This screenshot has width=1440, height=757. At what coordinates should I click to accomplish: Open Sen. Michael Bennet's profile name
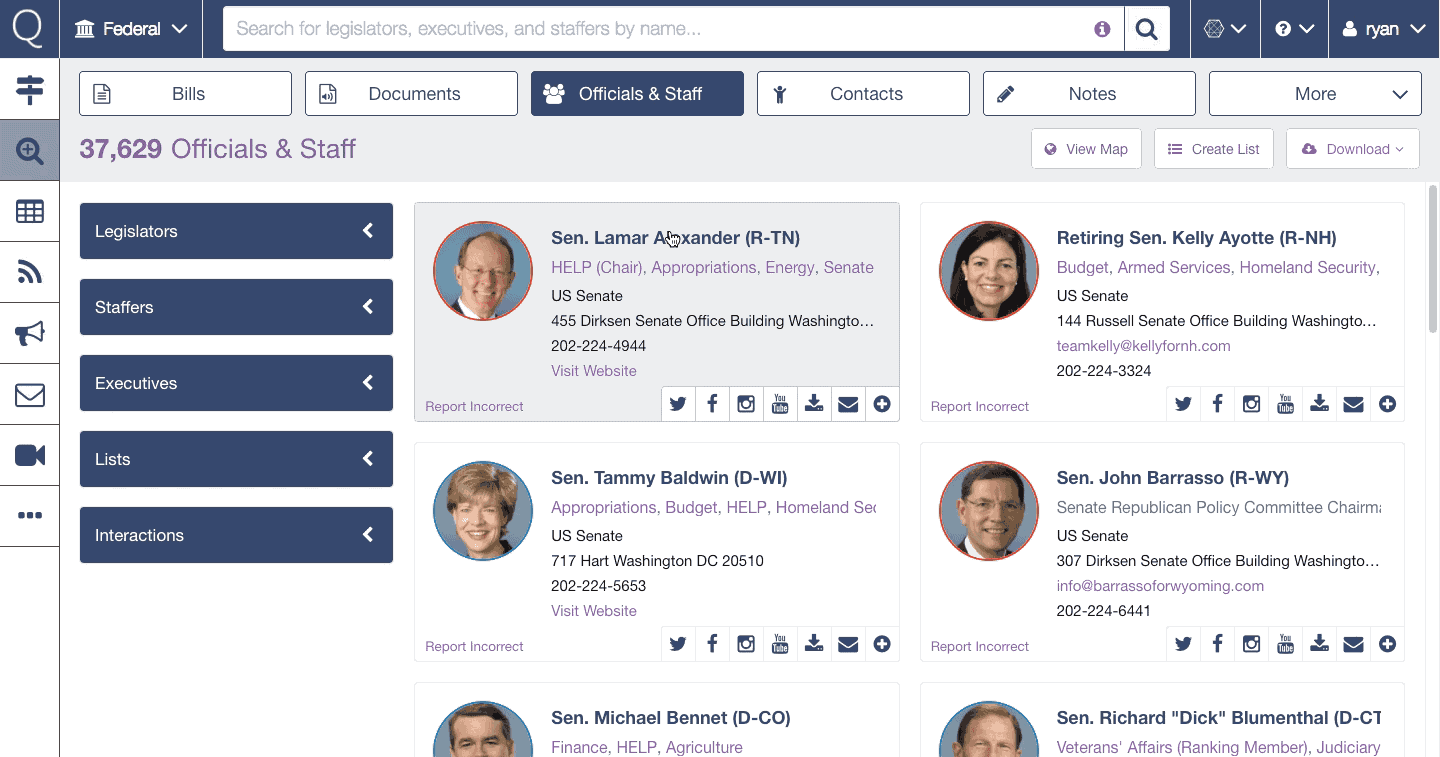coord(670,718)
